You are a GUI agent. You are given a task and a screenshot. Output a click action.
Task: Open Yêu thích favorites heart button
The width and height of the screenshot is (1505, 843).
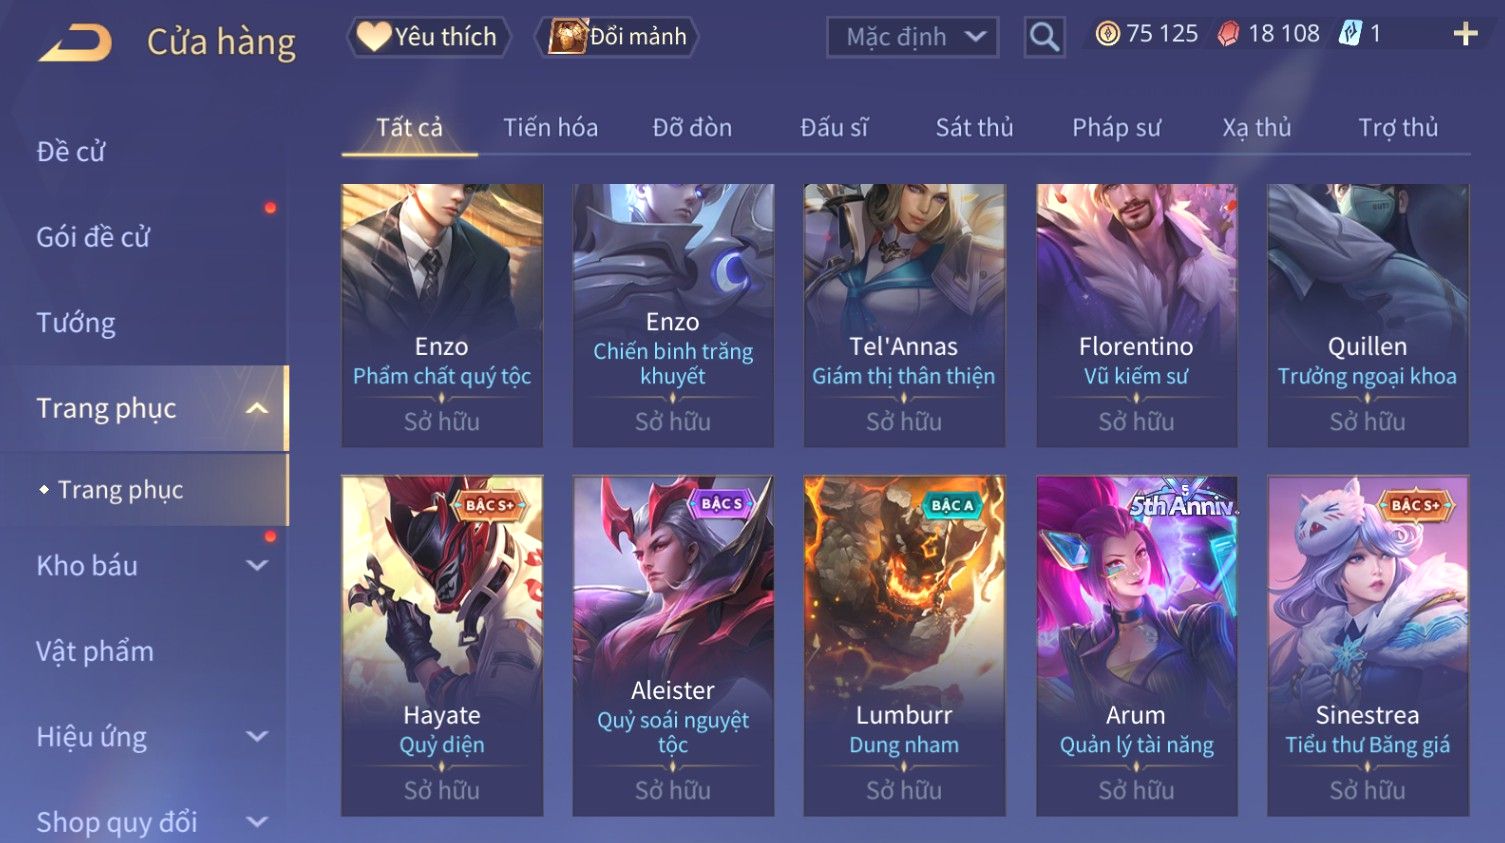tap(428, 37)
